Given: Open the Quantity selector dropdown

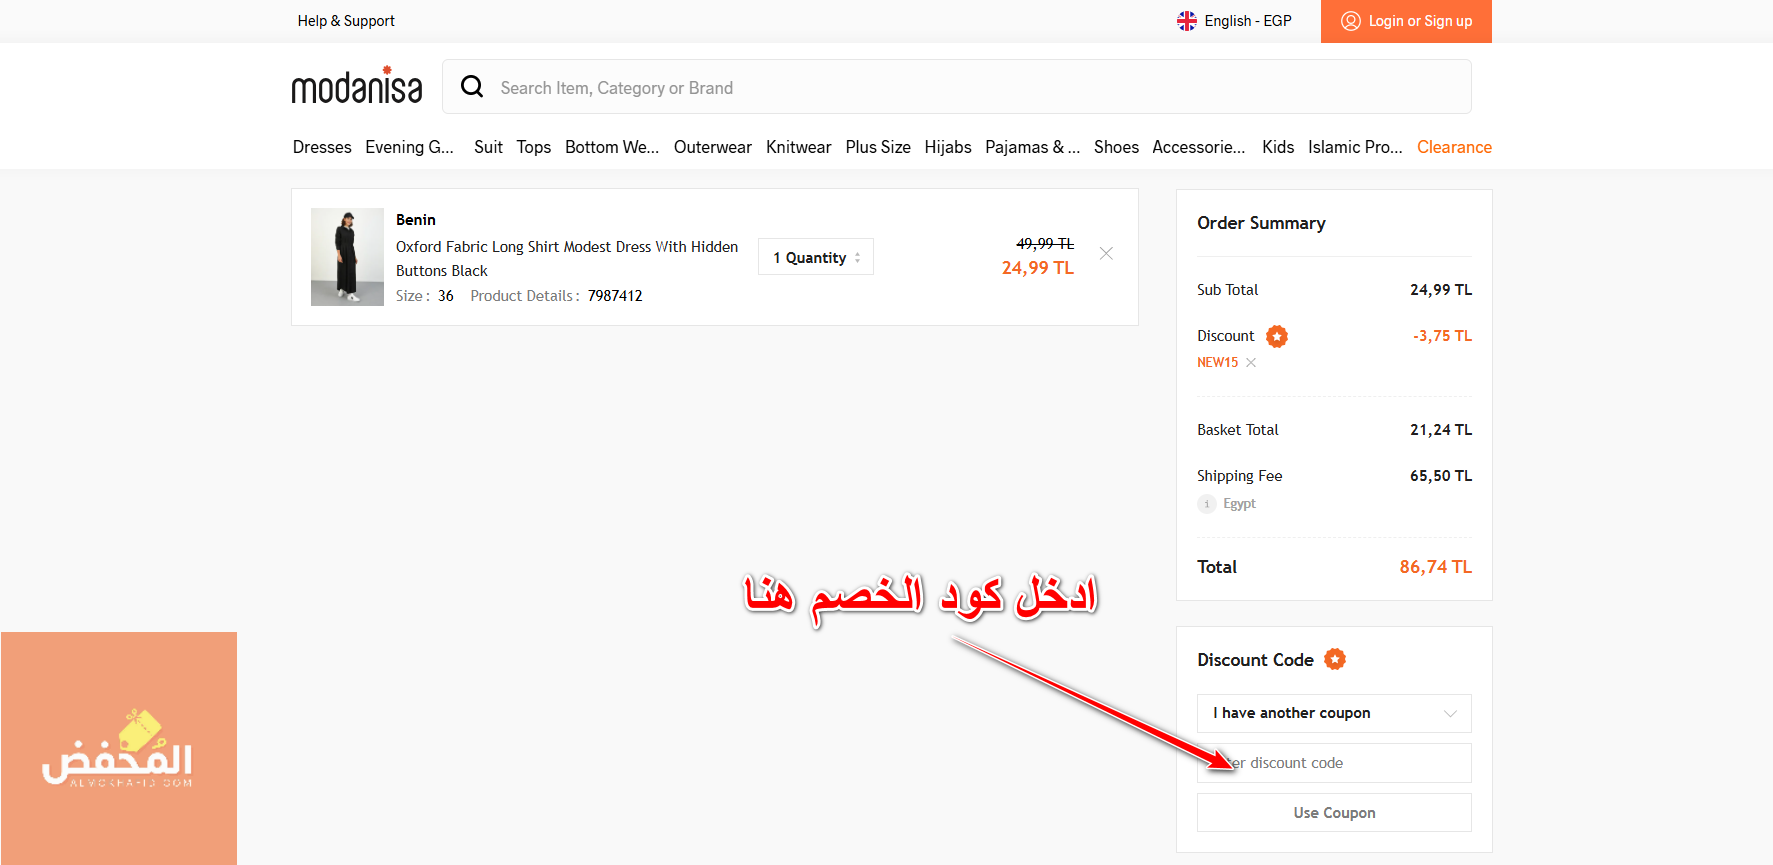Looking at the screenshot, I should pyautogui.click(x=816, y=257).
